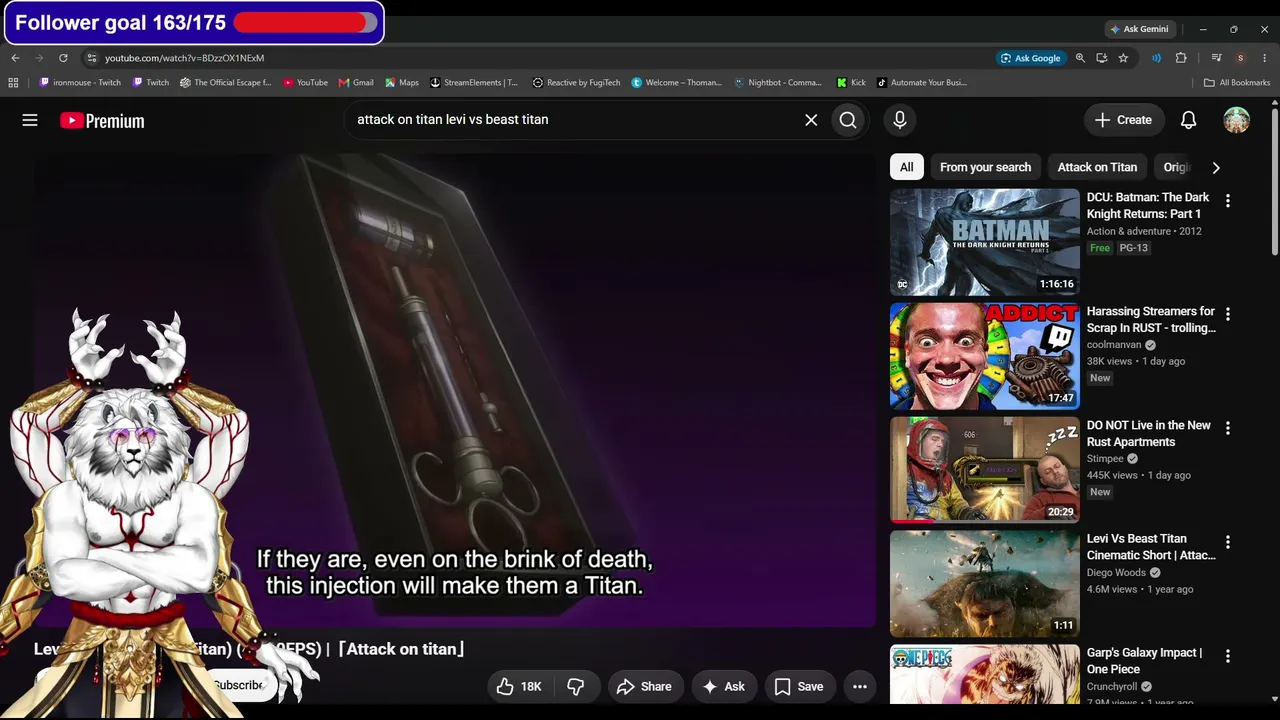Open the All Bookmarks folder
1280x720 pixels.
pos(1237,83)
